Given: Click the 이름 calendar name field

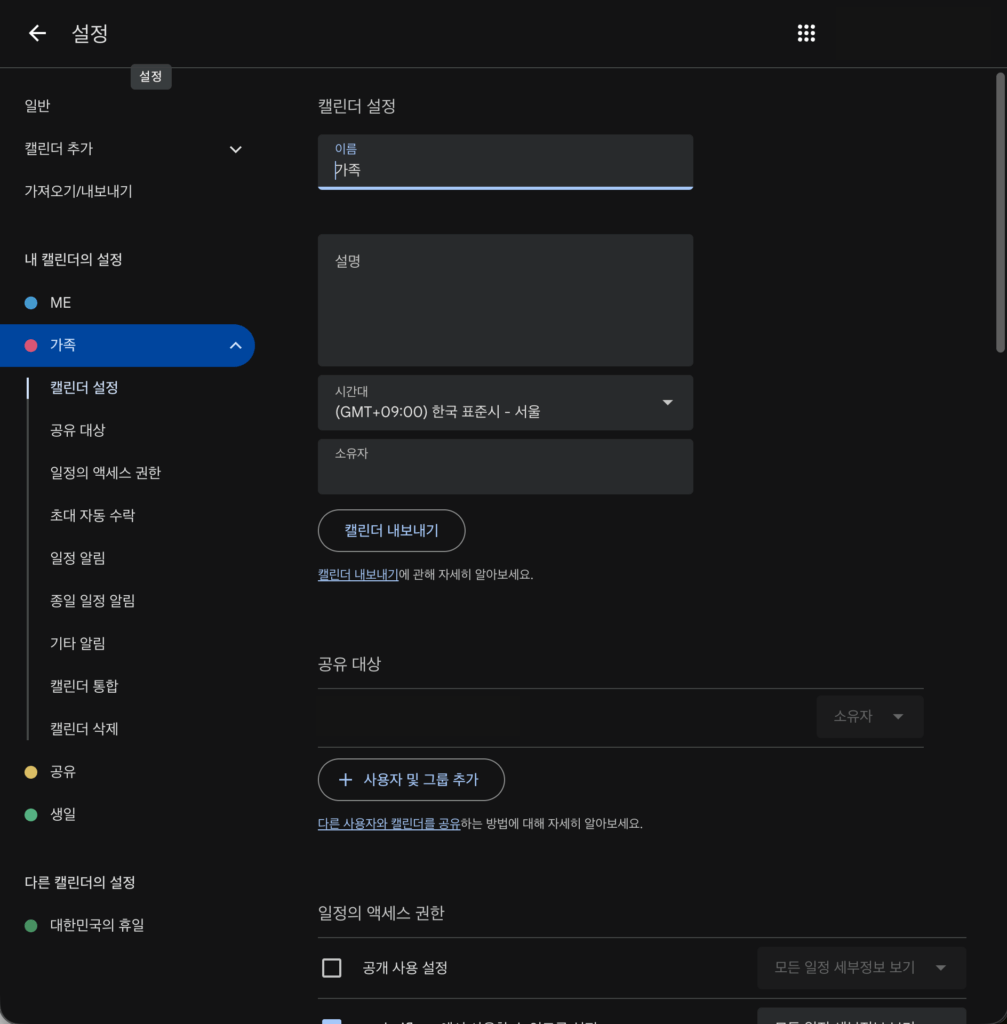Looking at the screenshot, I should tap(505, 170).
